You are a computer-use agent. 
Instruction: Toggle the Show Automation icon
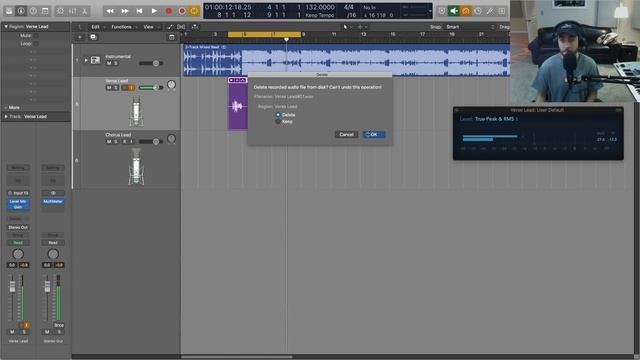click(x=170, y=27)
